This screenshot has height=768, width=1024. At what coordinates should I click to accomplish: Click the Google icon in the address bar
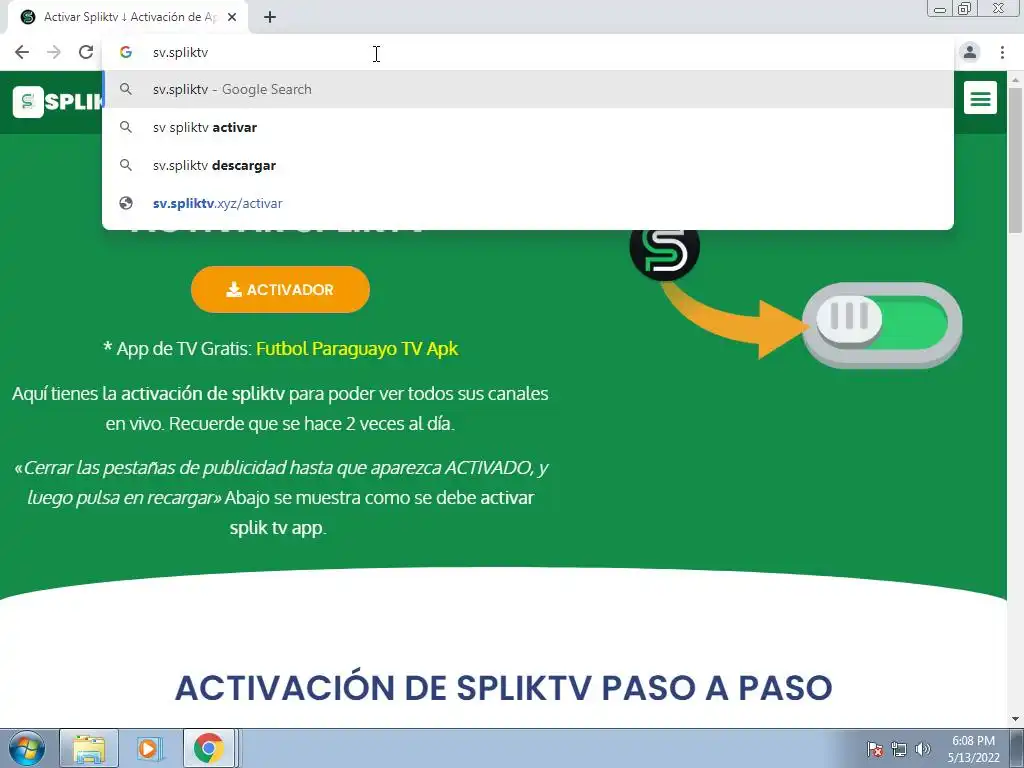(126, 52)
